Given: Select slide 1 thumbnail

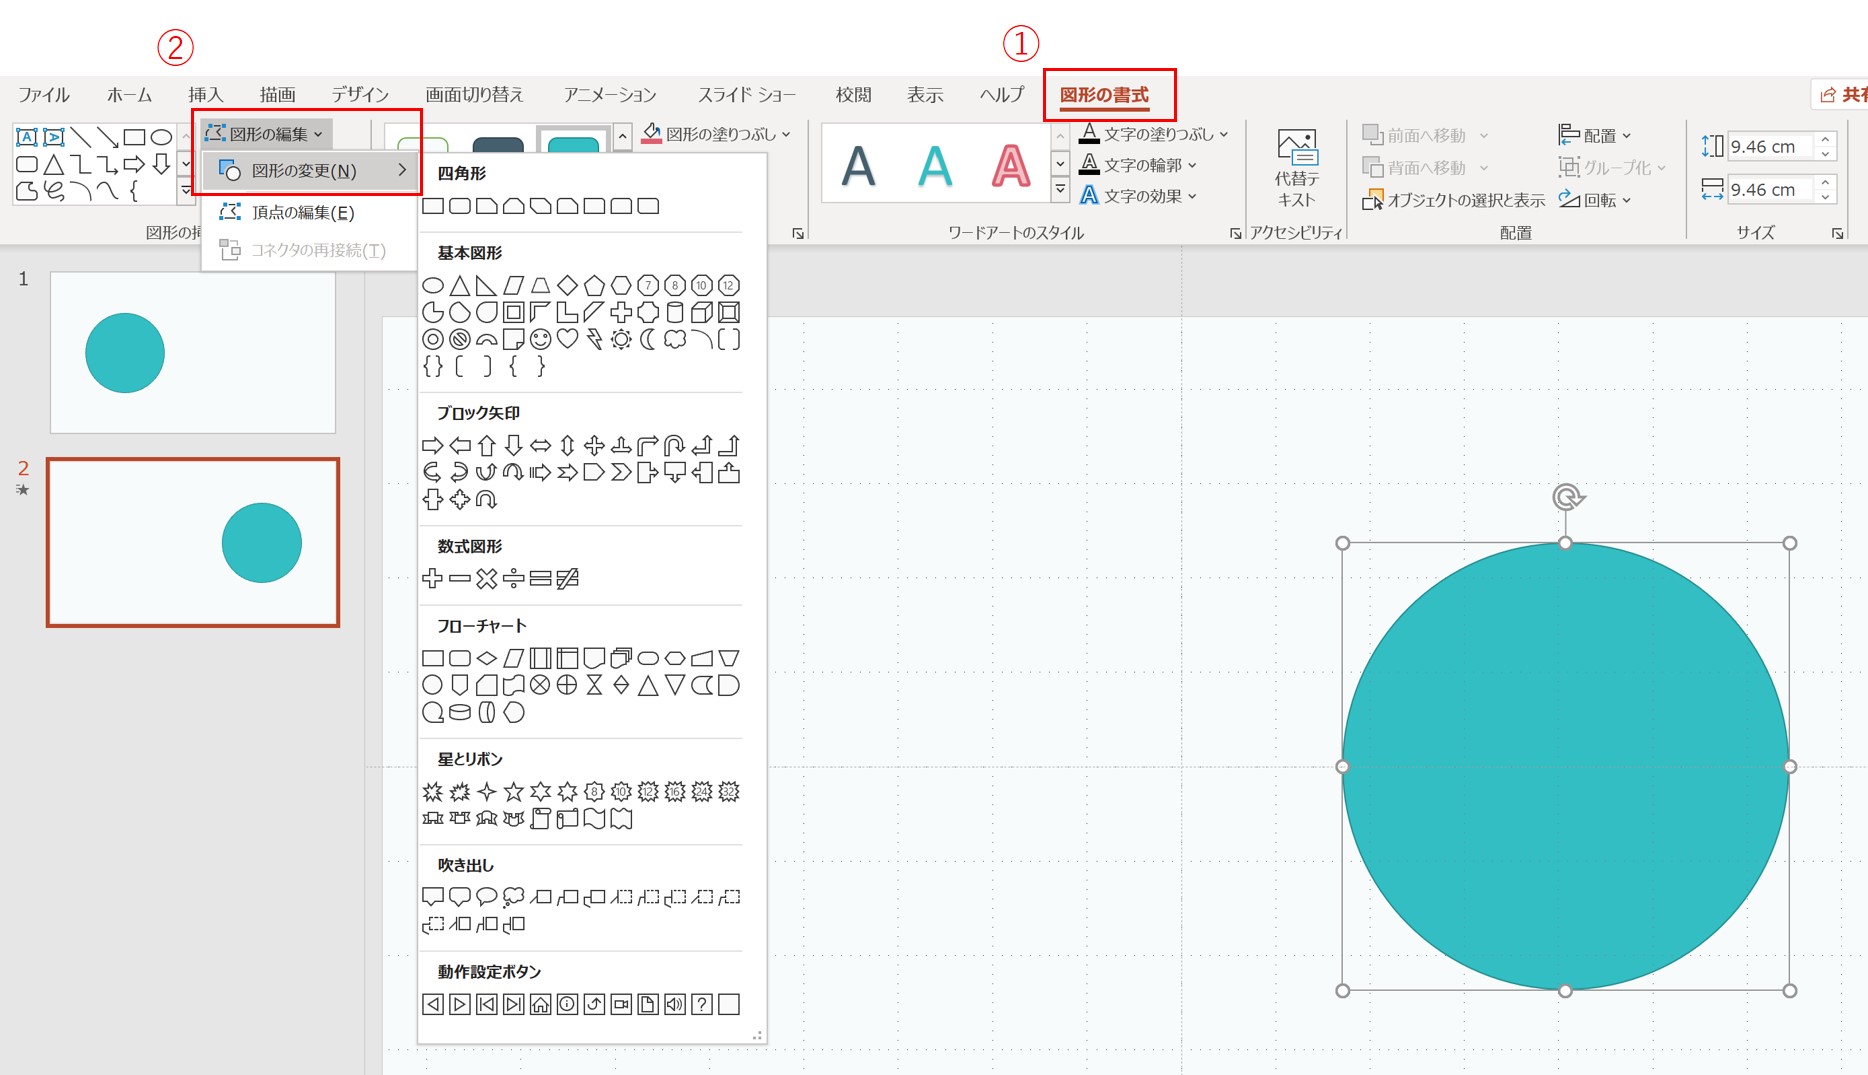Looking at the screenshot, I should click(193, 353).
